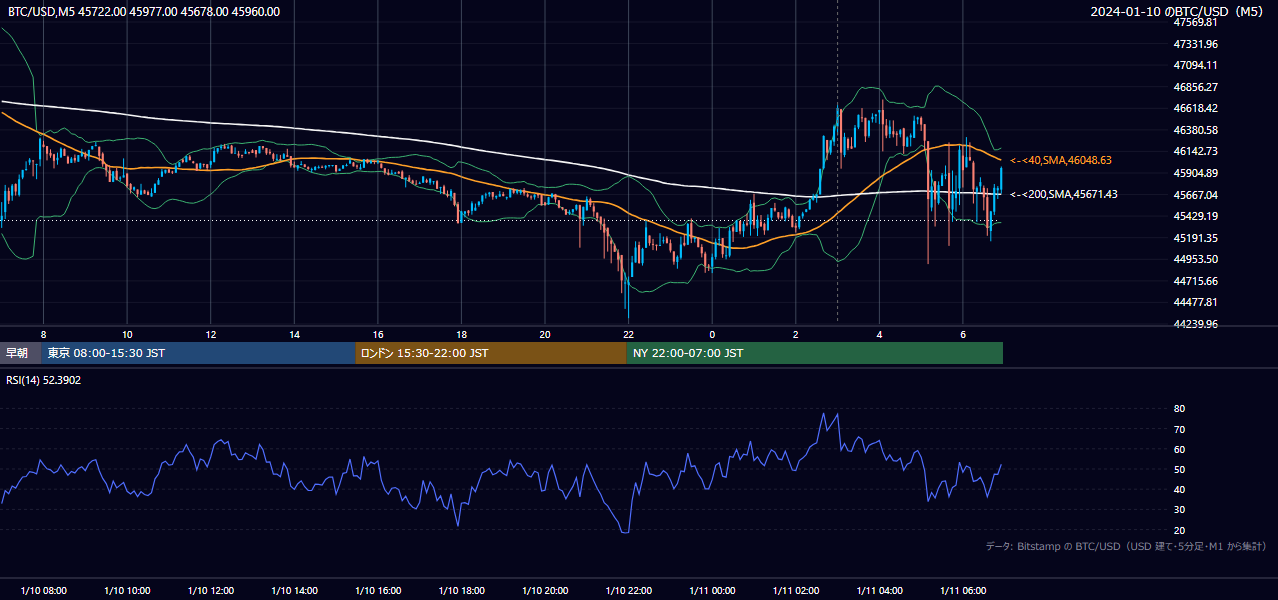Click price axis value 45904.89
Image resolution: width=1278 pixels, height=600 pixels.
(x=1195, y=173)
